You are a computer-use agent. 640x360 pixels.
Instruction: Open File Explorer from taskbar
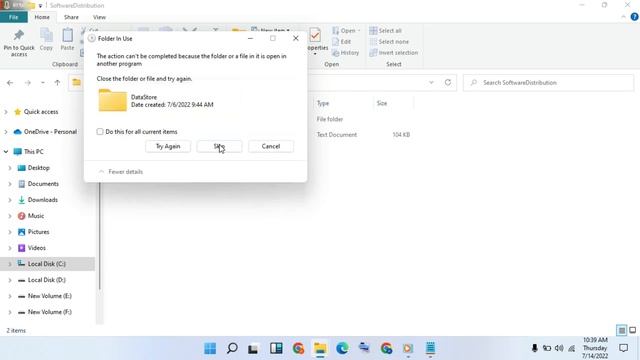point(320,348)
